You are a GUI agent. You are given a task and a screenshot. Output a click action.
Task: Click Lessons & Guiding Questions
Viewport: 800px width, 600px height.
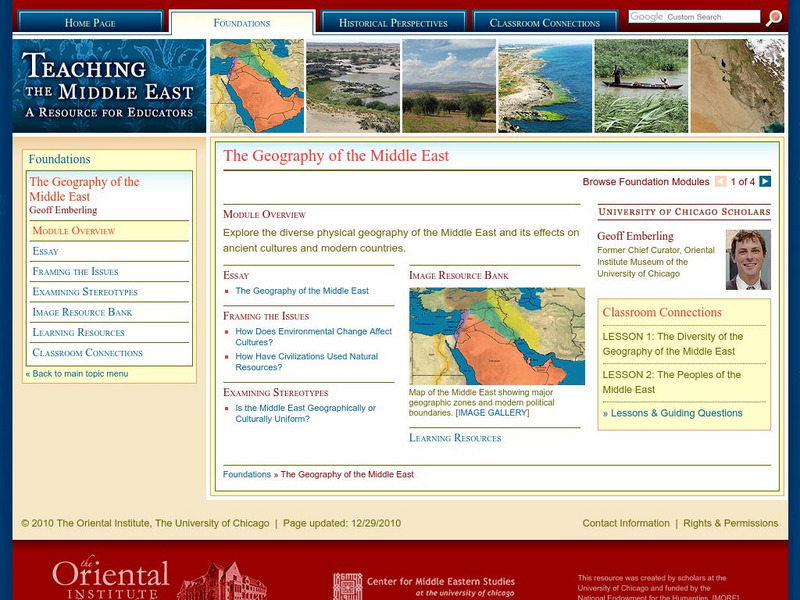click(673, 412)
